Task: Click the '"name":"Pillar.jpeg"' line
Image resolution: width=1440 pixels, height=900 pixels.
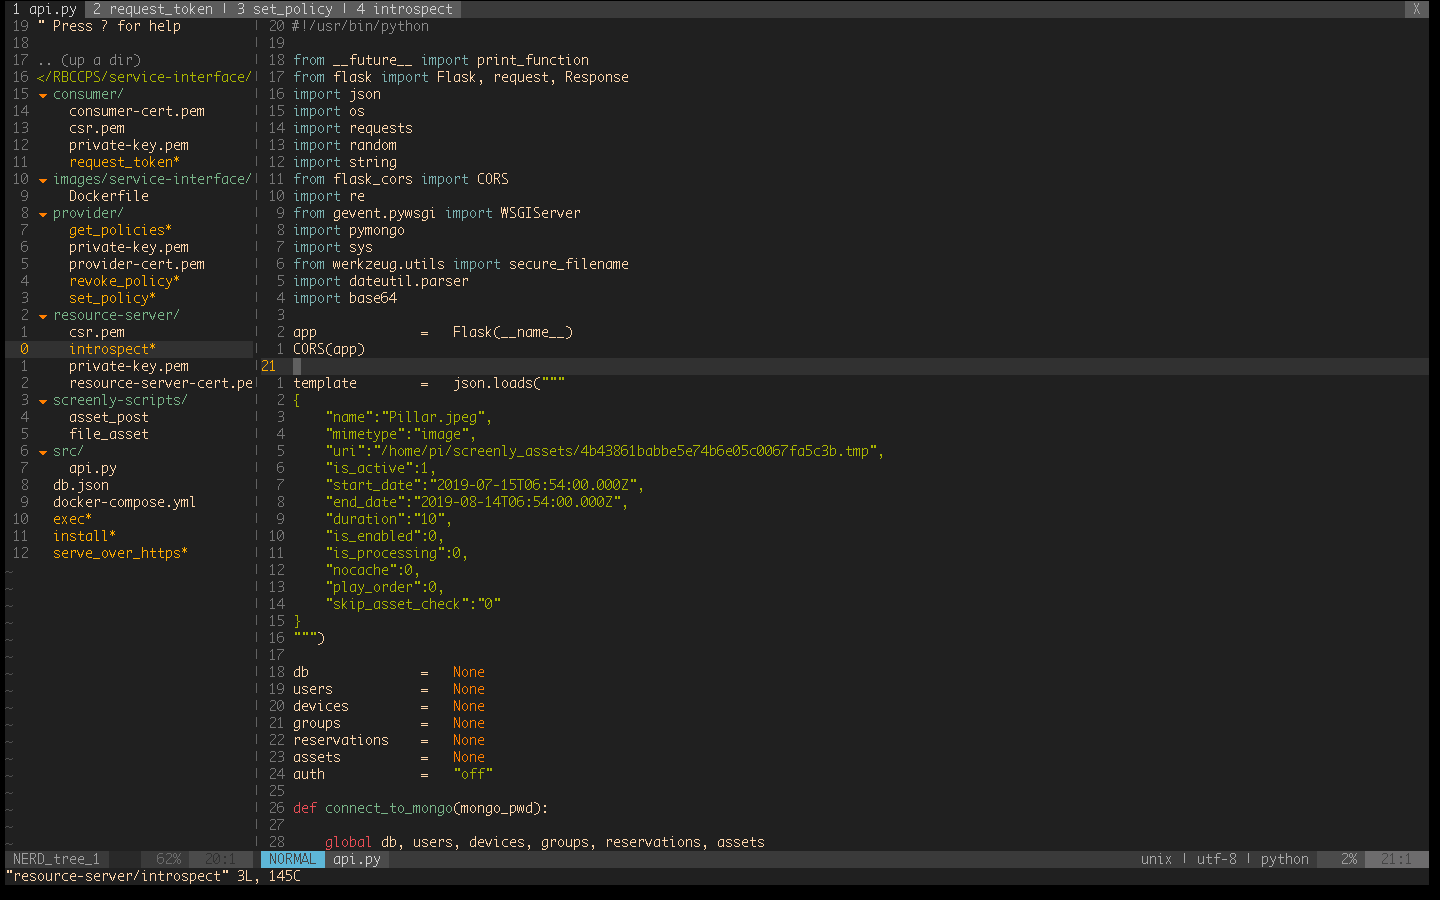Action: click(x=409, y=417)
